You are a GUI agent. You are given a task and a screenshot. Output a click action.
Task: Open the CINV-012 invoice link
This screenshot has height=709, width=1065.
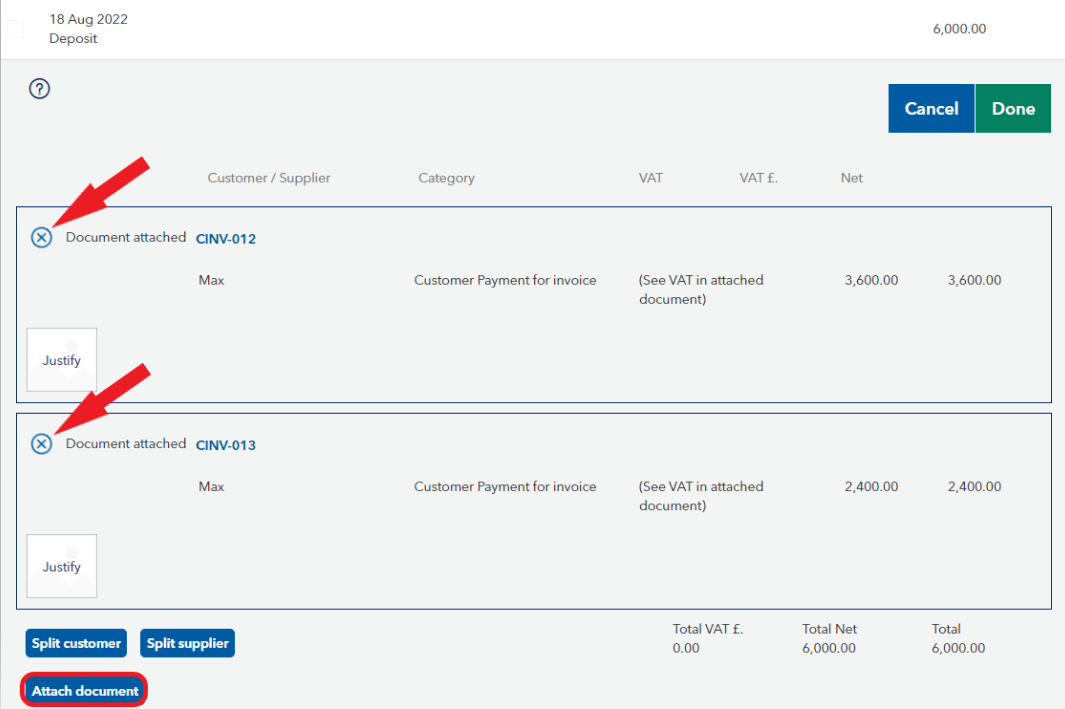coord(226,239)
